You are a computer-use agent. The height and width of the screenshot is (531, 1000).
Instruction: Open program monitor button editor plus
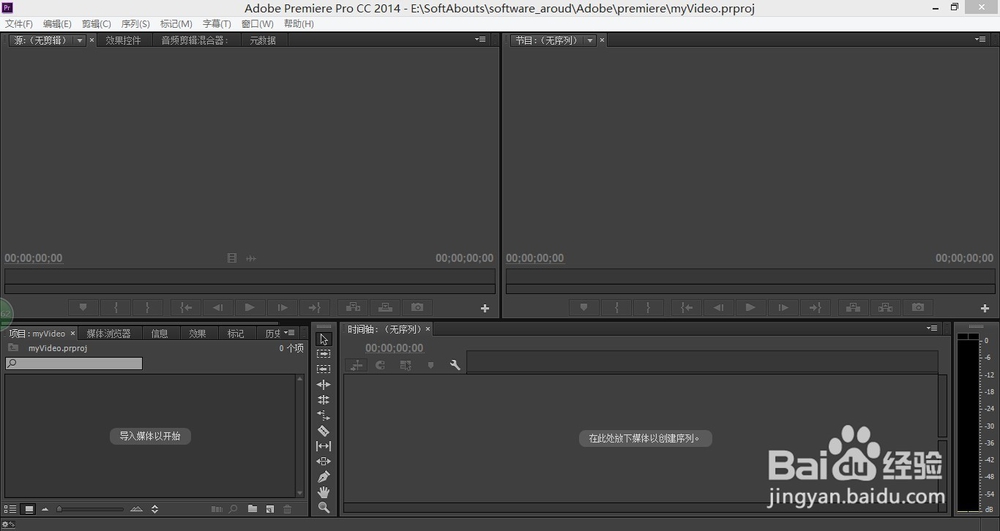(x=985, y=308)
